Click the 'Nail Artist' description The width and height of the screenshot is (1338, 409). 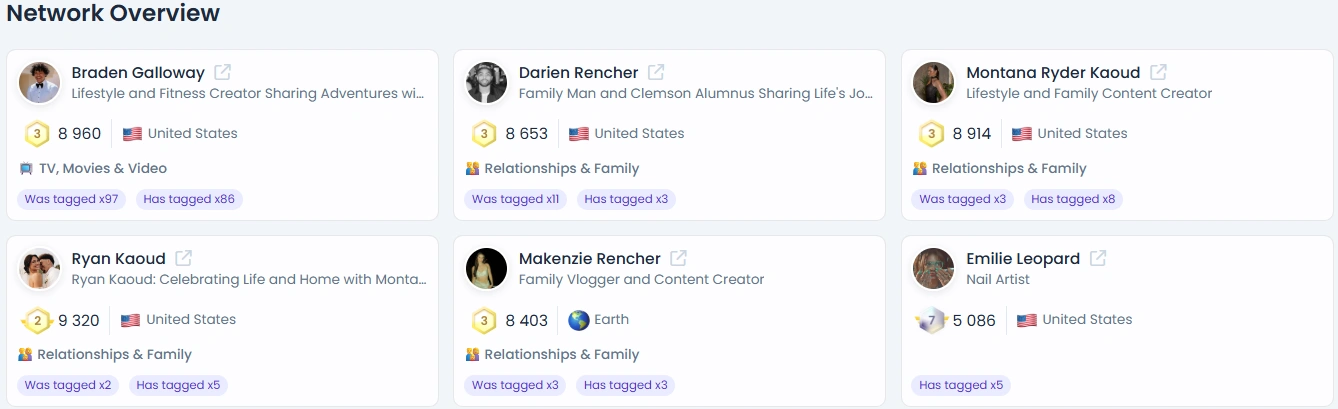[998, 280]
